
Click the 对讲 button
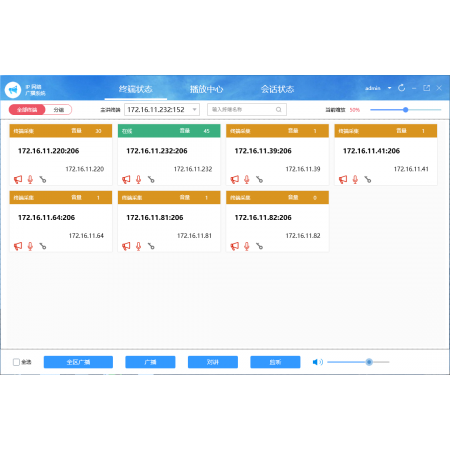pyautogui.click(x=213, y=362)
